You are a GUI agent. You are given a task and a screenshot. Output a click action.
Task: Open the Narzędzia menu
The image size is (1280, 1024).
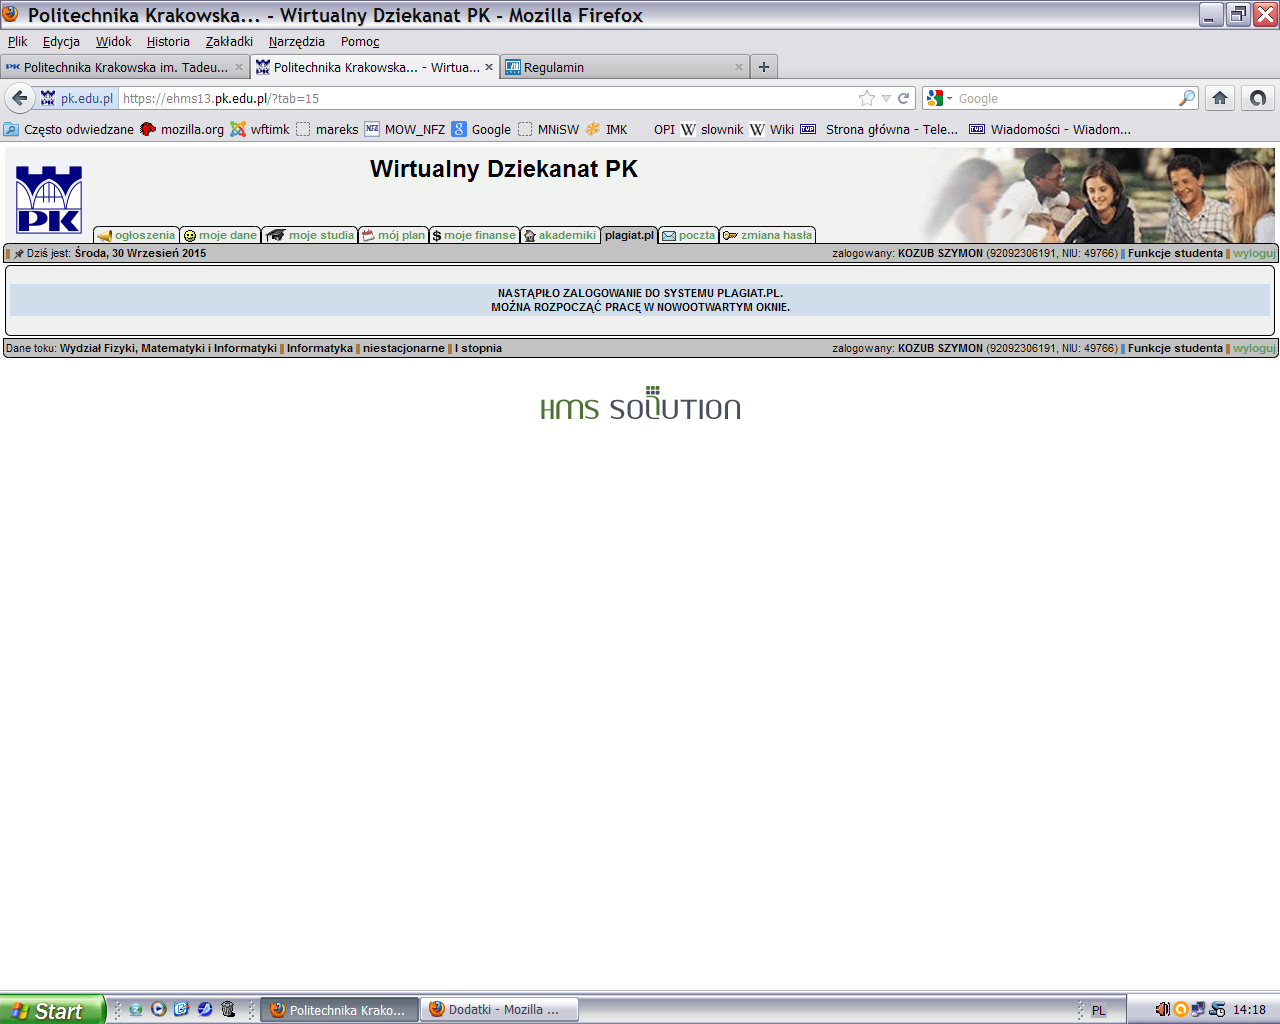pos(297,41)
